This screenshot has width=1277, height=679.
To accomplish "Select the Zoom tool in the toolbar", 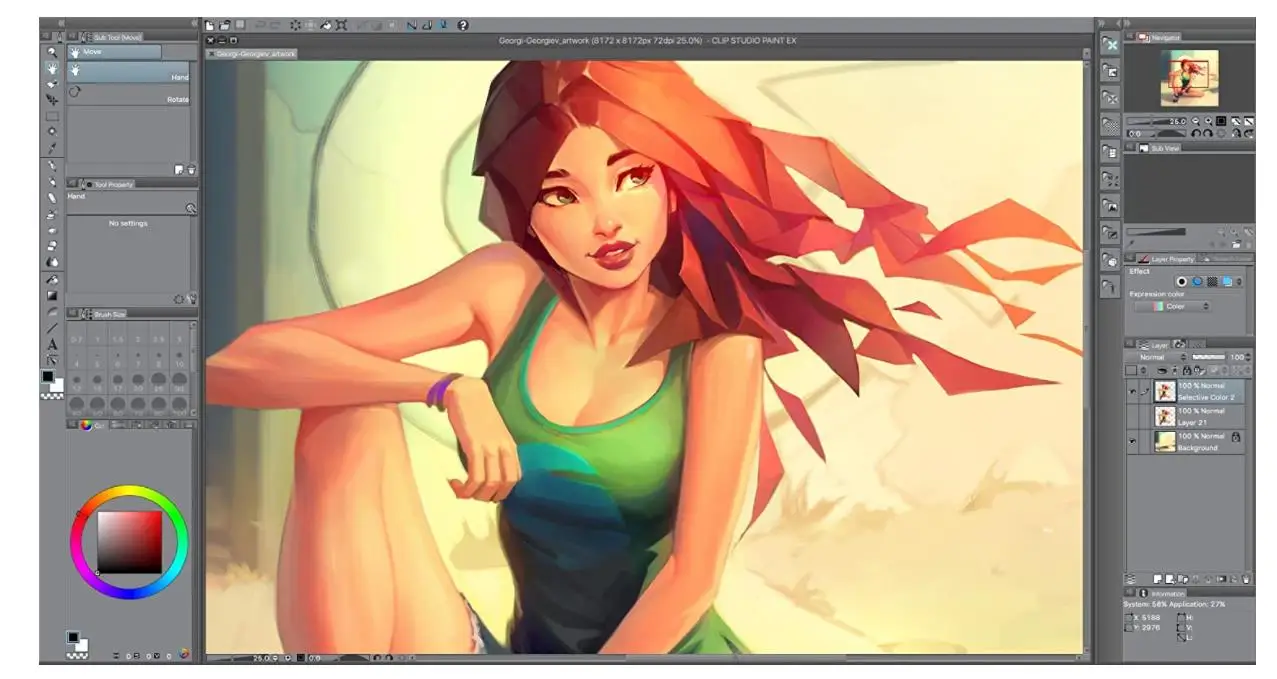I will tap(50, 50).
